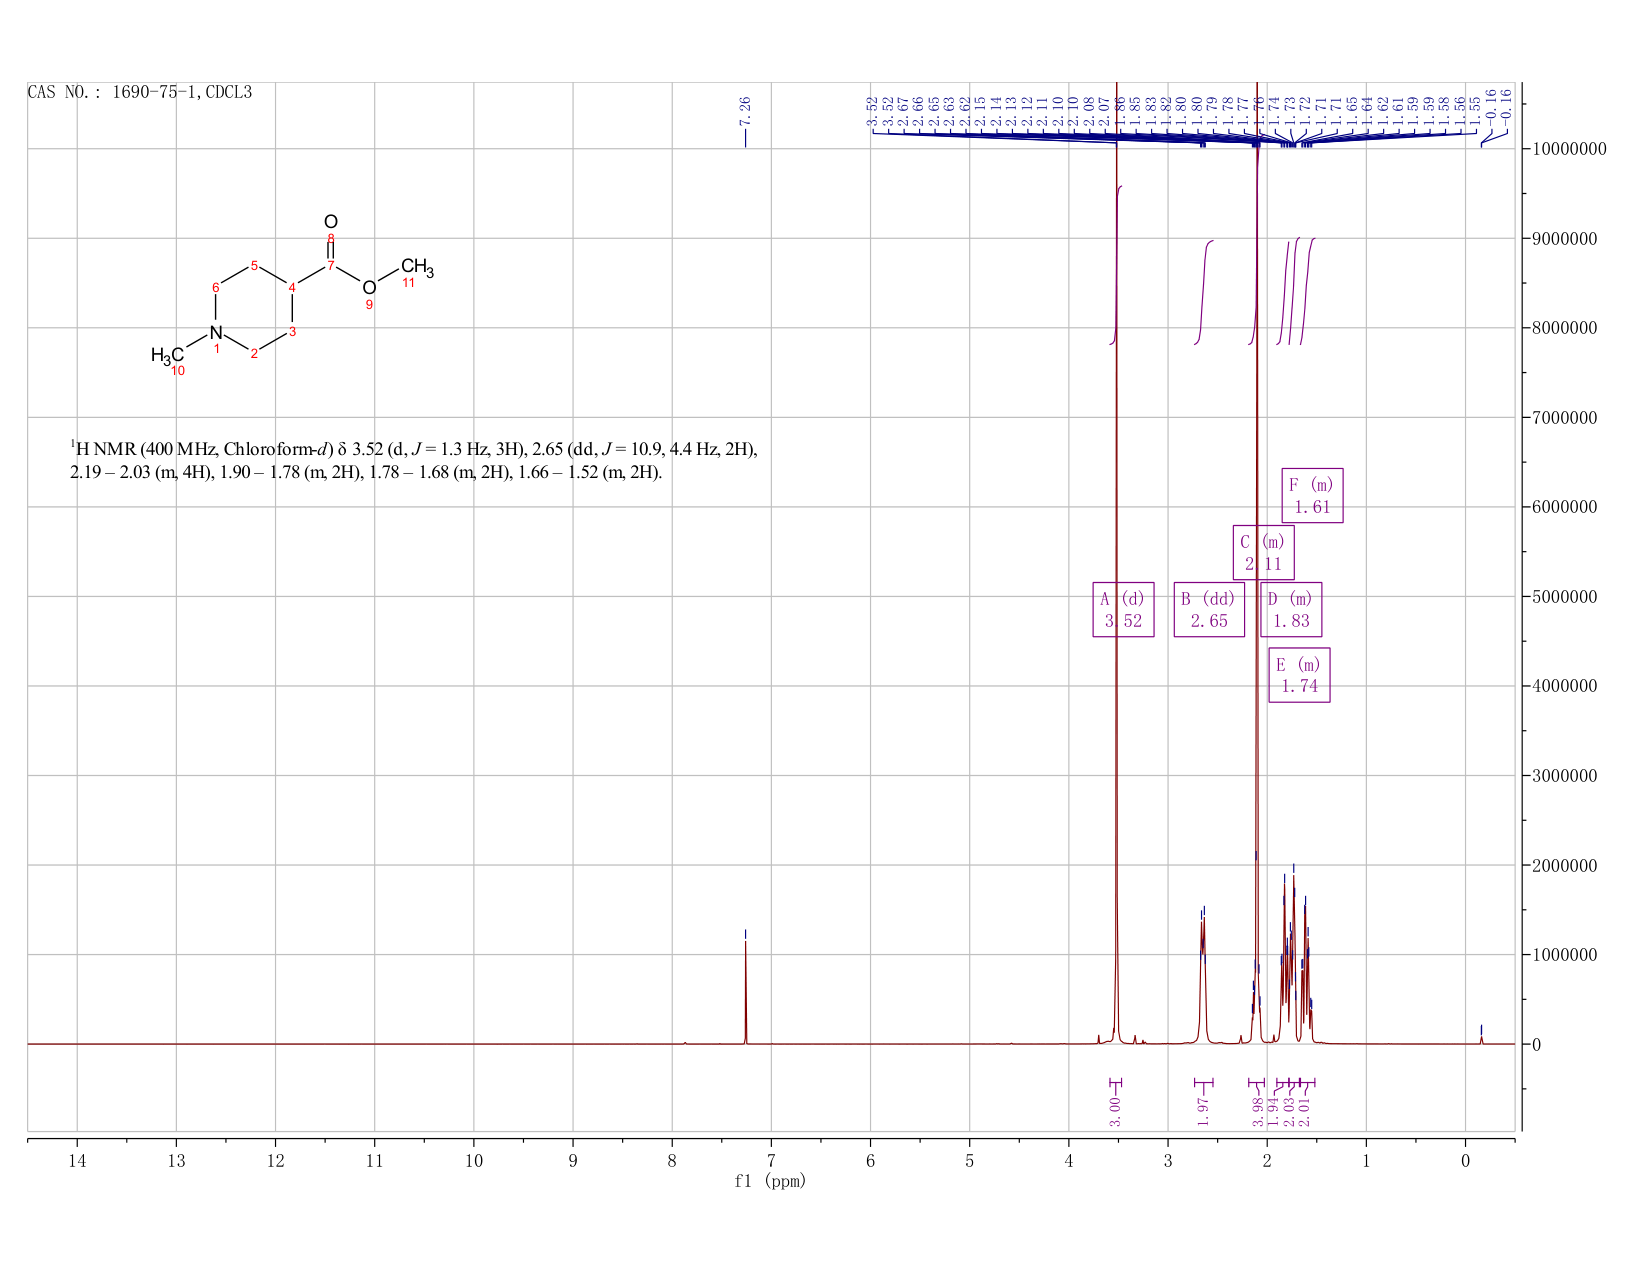
Task: Click the integral value 3.00
Action: [1116, 1110]
